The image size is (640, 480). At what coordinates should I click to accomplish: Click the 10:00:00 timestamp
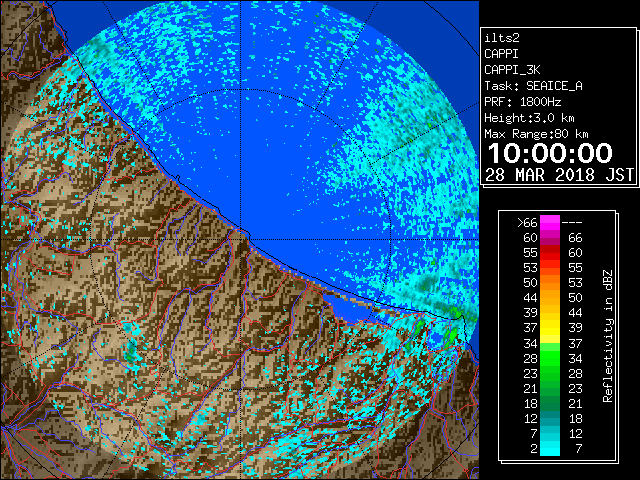pyautogui.click(x=550, y=153)
